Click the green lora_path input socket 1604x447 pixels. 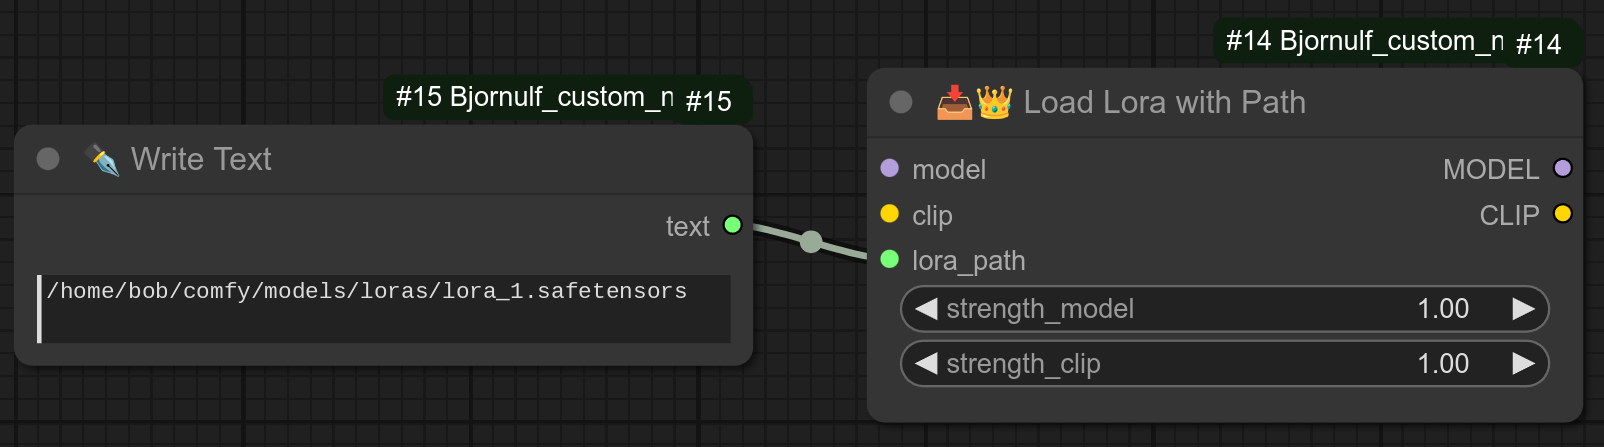coord(889,260)
